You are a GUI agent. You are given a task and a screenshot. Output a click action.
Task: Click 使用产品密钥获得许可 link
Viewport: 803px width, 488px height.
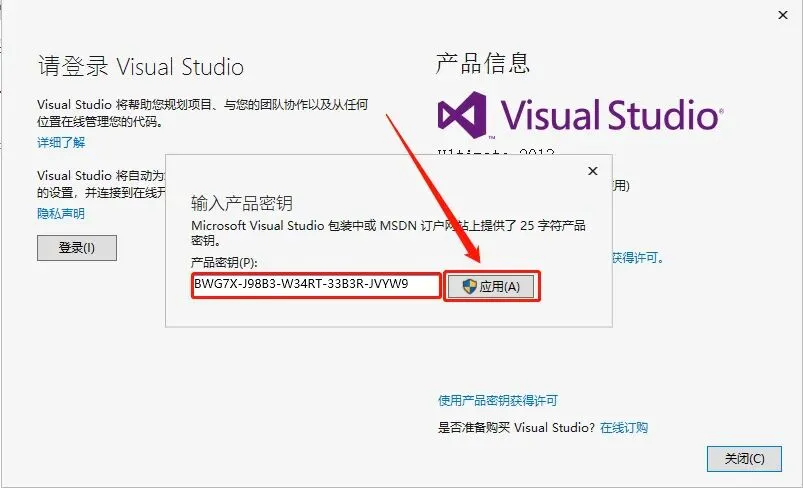[x=498, y=400]
